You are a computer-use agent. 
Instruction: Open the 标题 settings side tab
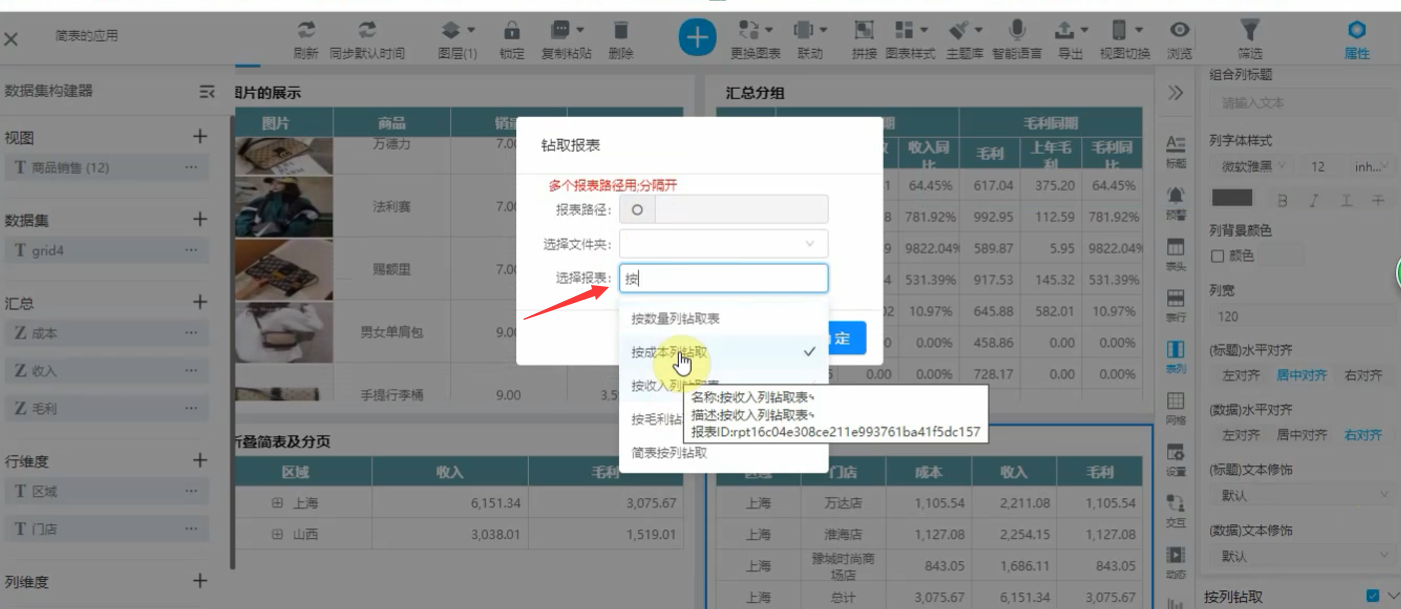(1177, 151)
